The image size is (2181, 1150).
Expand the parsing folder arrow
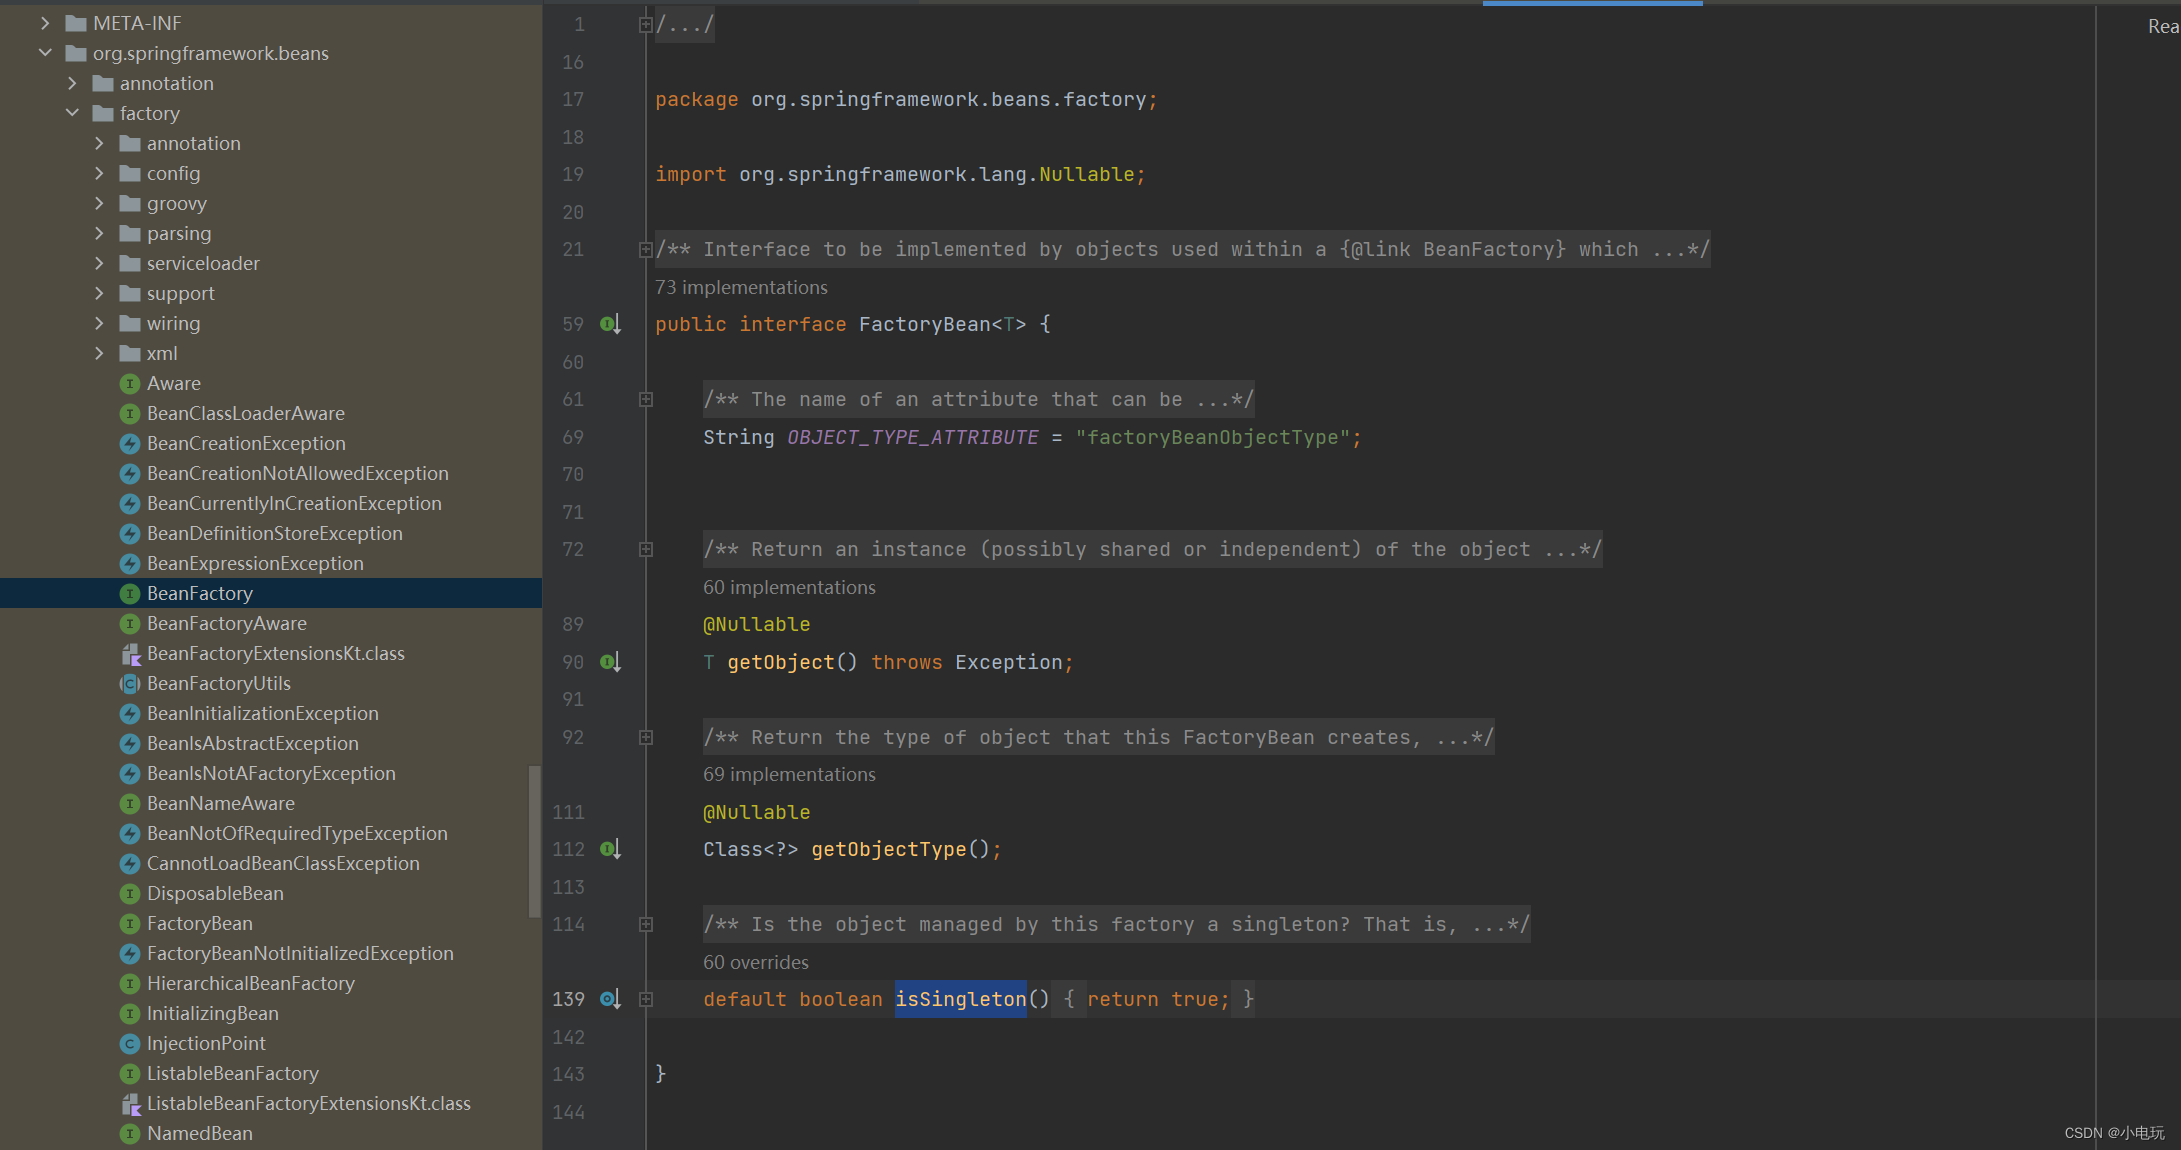tap(99, 233)
